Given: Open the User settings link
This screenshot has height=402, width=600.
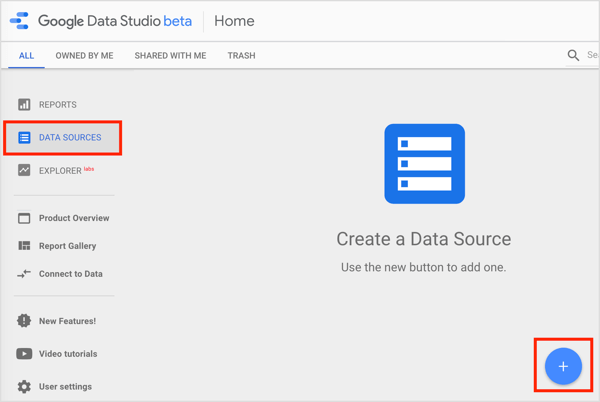Looking at the screenshot, I should [65, 387].
